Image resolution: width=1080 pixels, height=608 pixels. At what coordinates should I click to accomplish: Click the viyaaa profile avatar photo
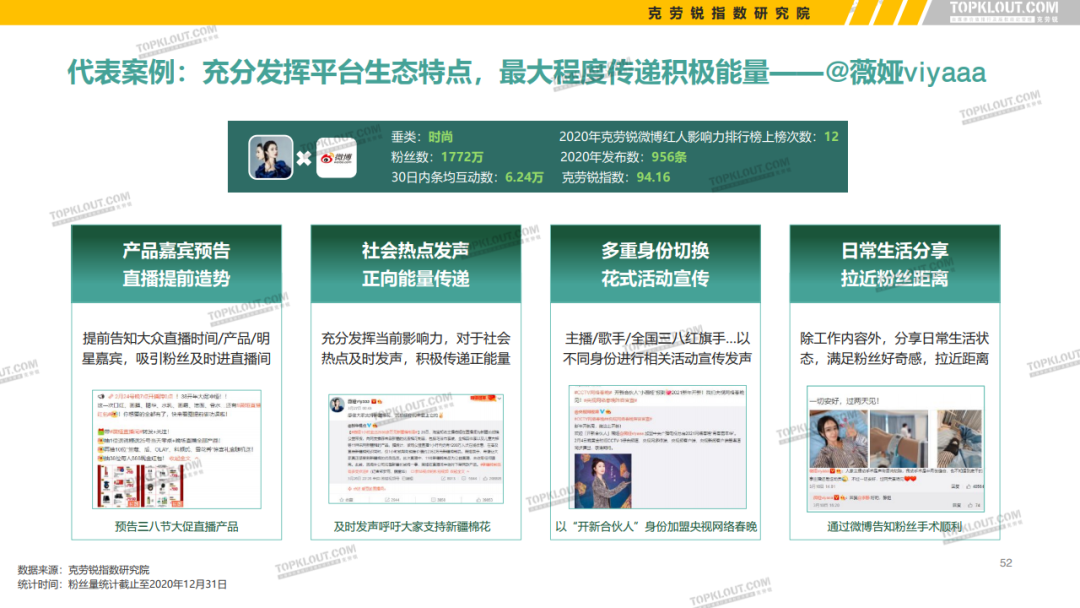point(270,157)
